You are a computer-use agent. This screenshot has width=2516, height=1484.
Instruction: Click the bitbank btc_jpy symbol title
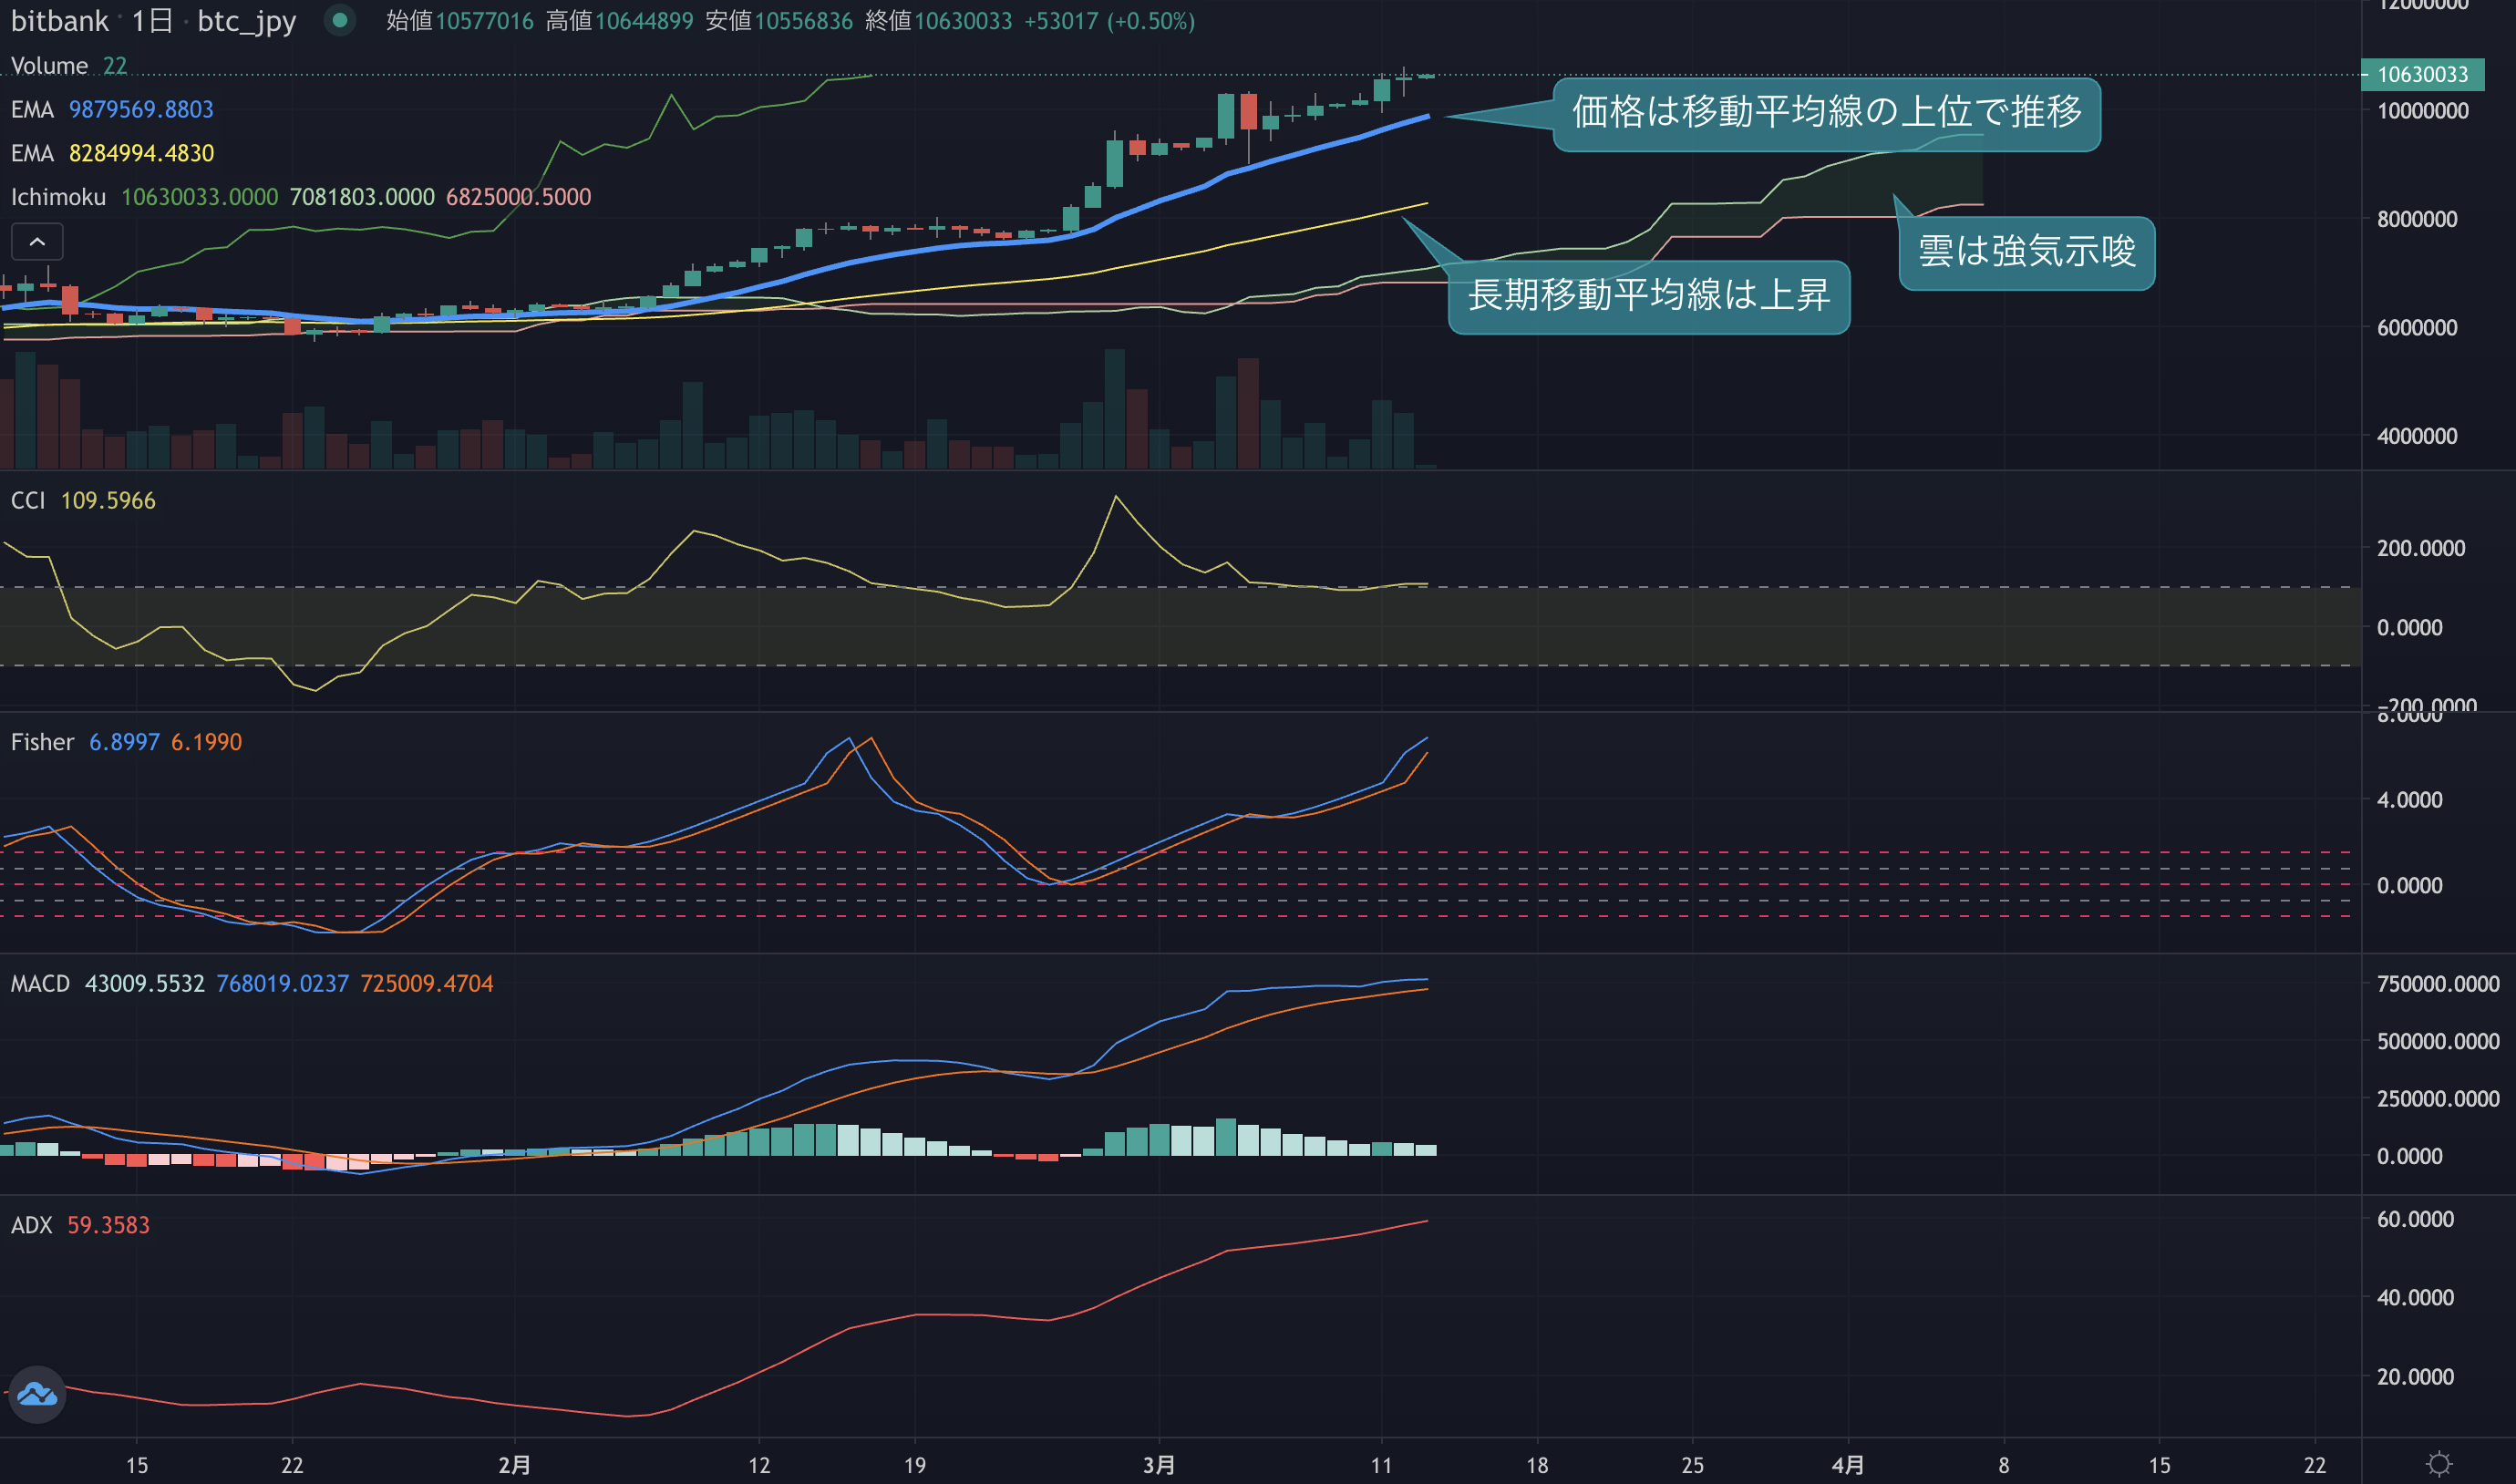(x=153, y=20)
